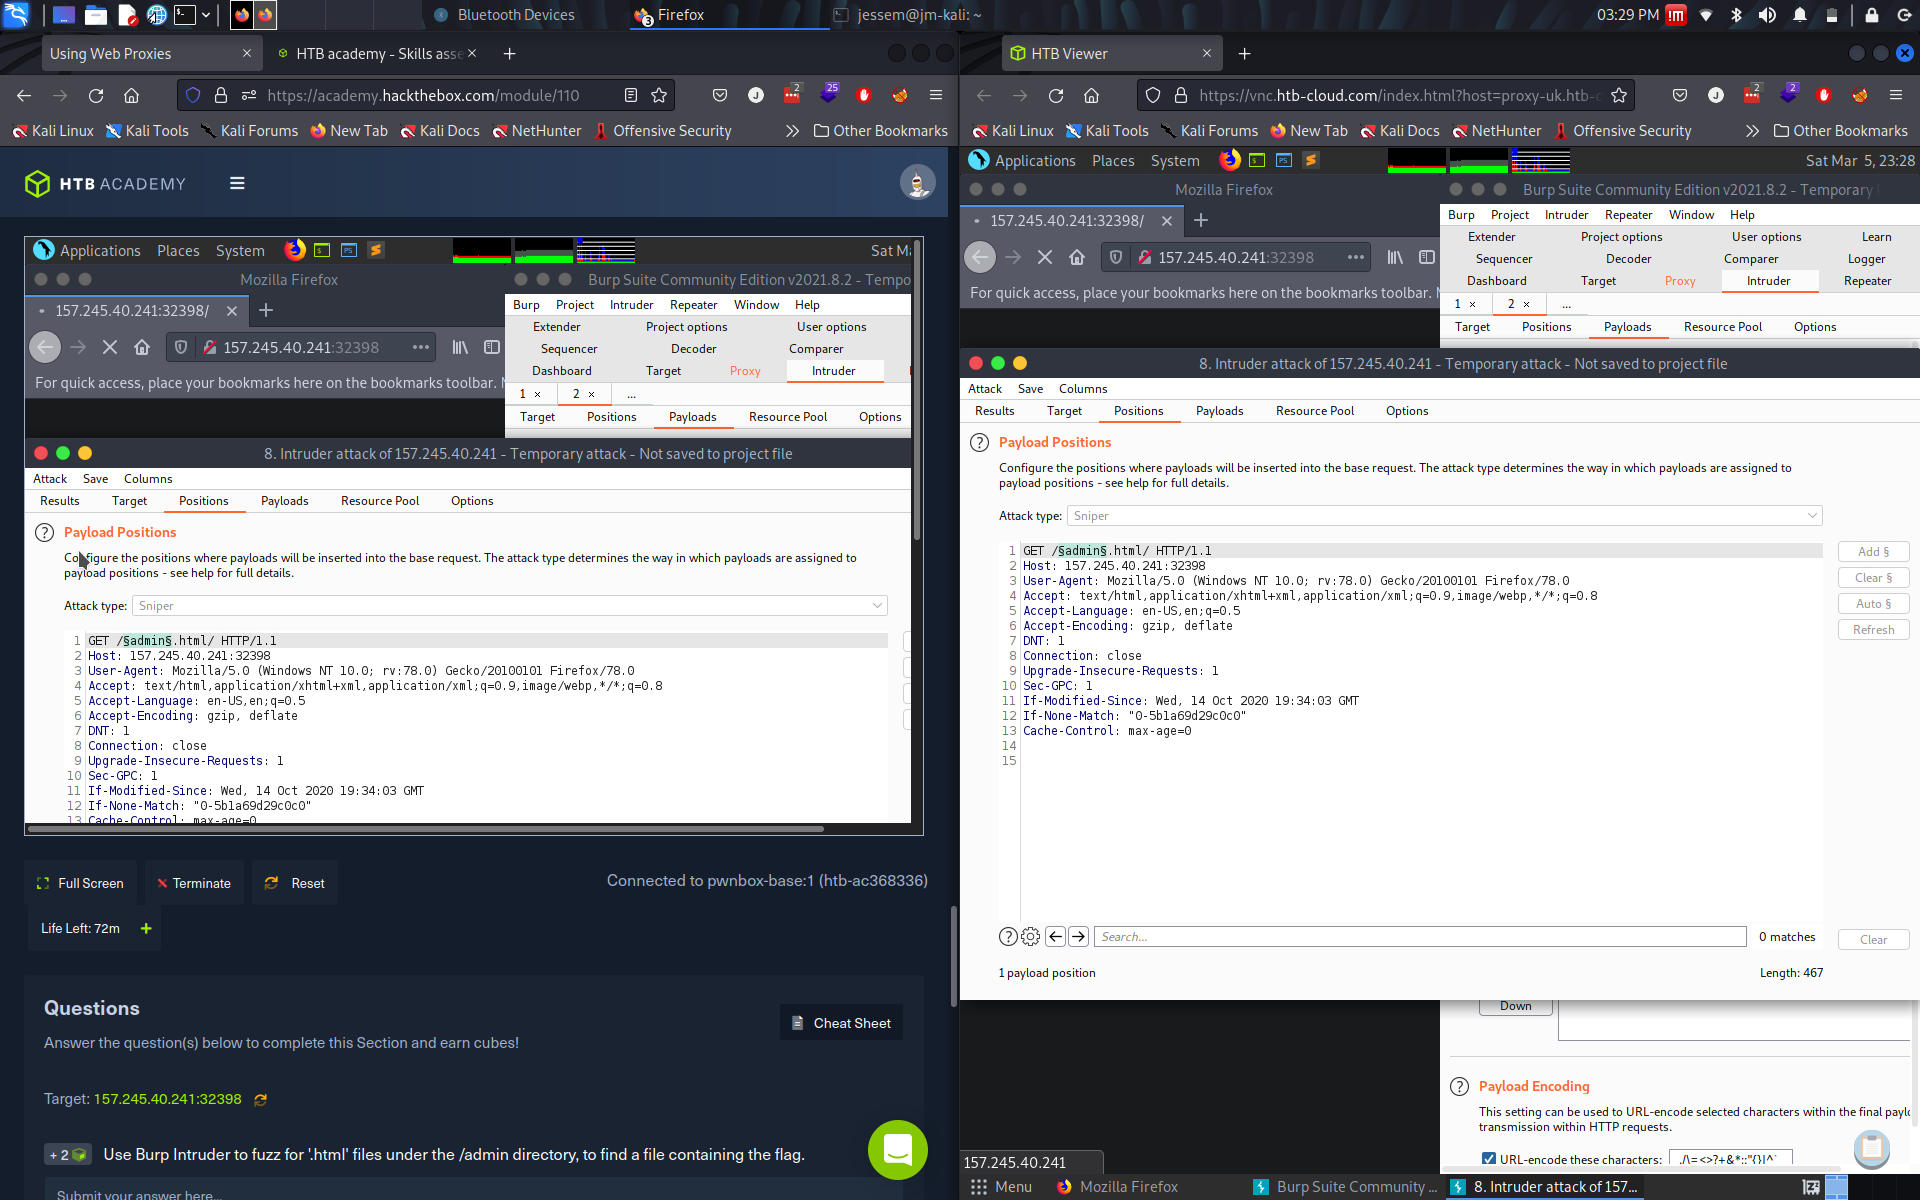Open the Columns menu in attack window
The width and height of the screenshot is (1920, 1200).
[1082, 389]
